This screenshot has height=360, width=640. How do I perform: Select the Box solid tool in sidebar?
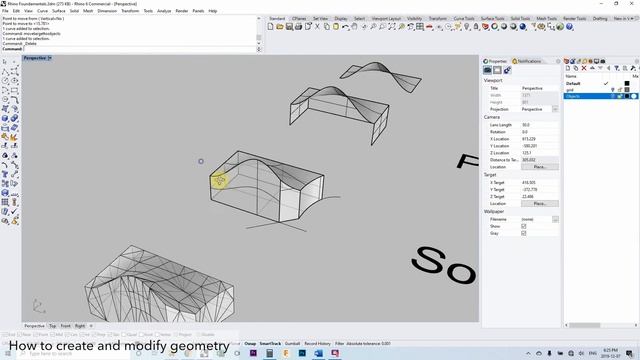5,118
